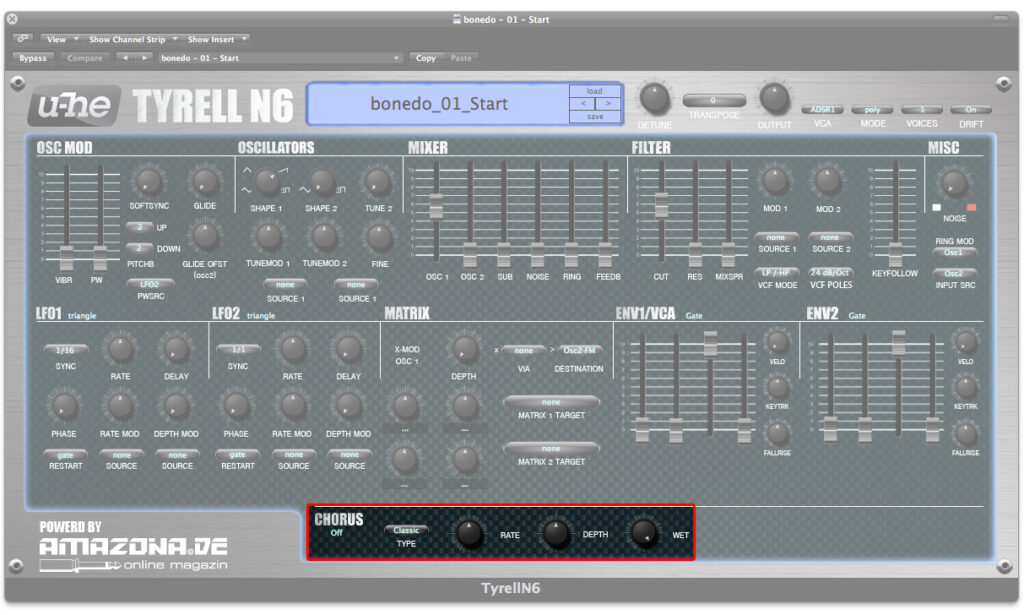Step to next preset in blue display
Viewport: 1024px width, 615px height.
[x=608, y=104]
